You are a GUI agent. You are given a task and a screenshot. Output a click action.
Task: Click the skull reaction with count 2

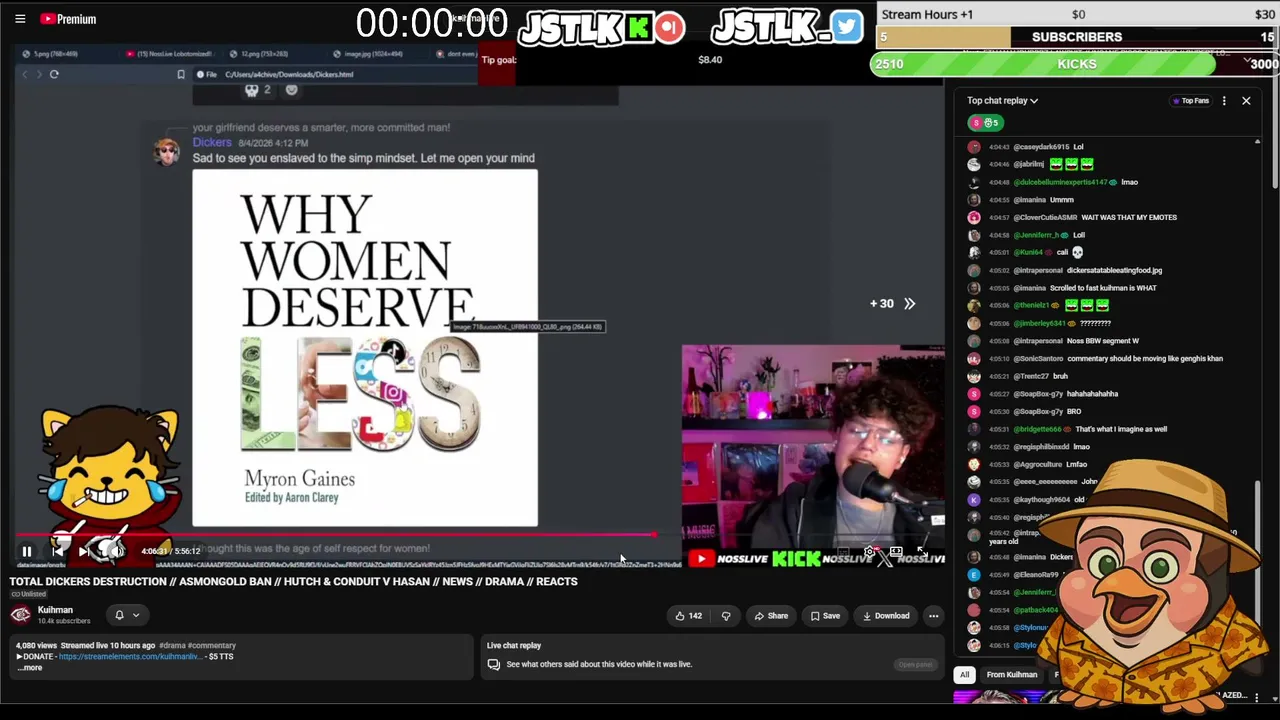click(258, 90)
